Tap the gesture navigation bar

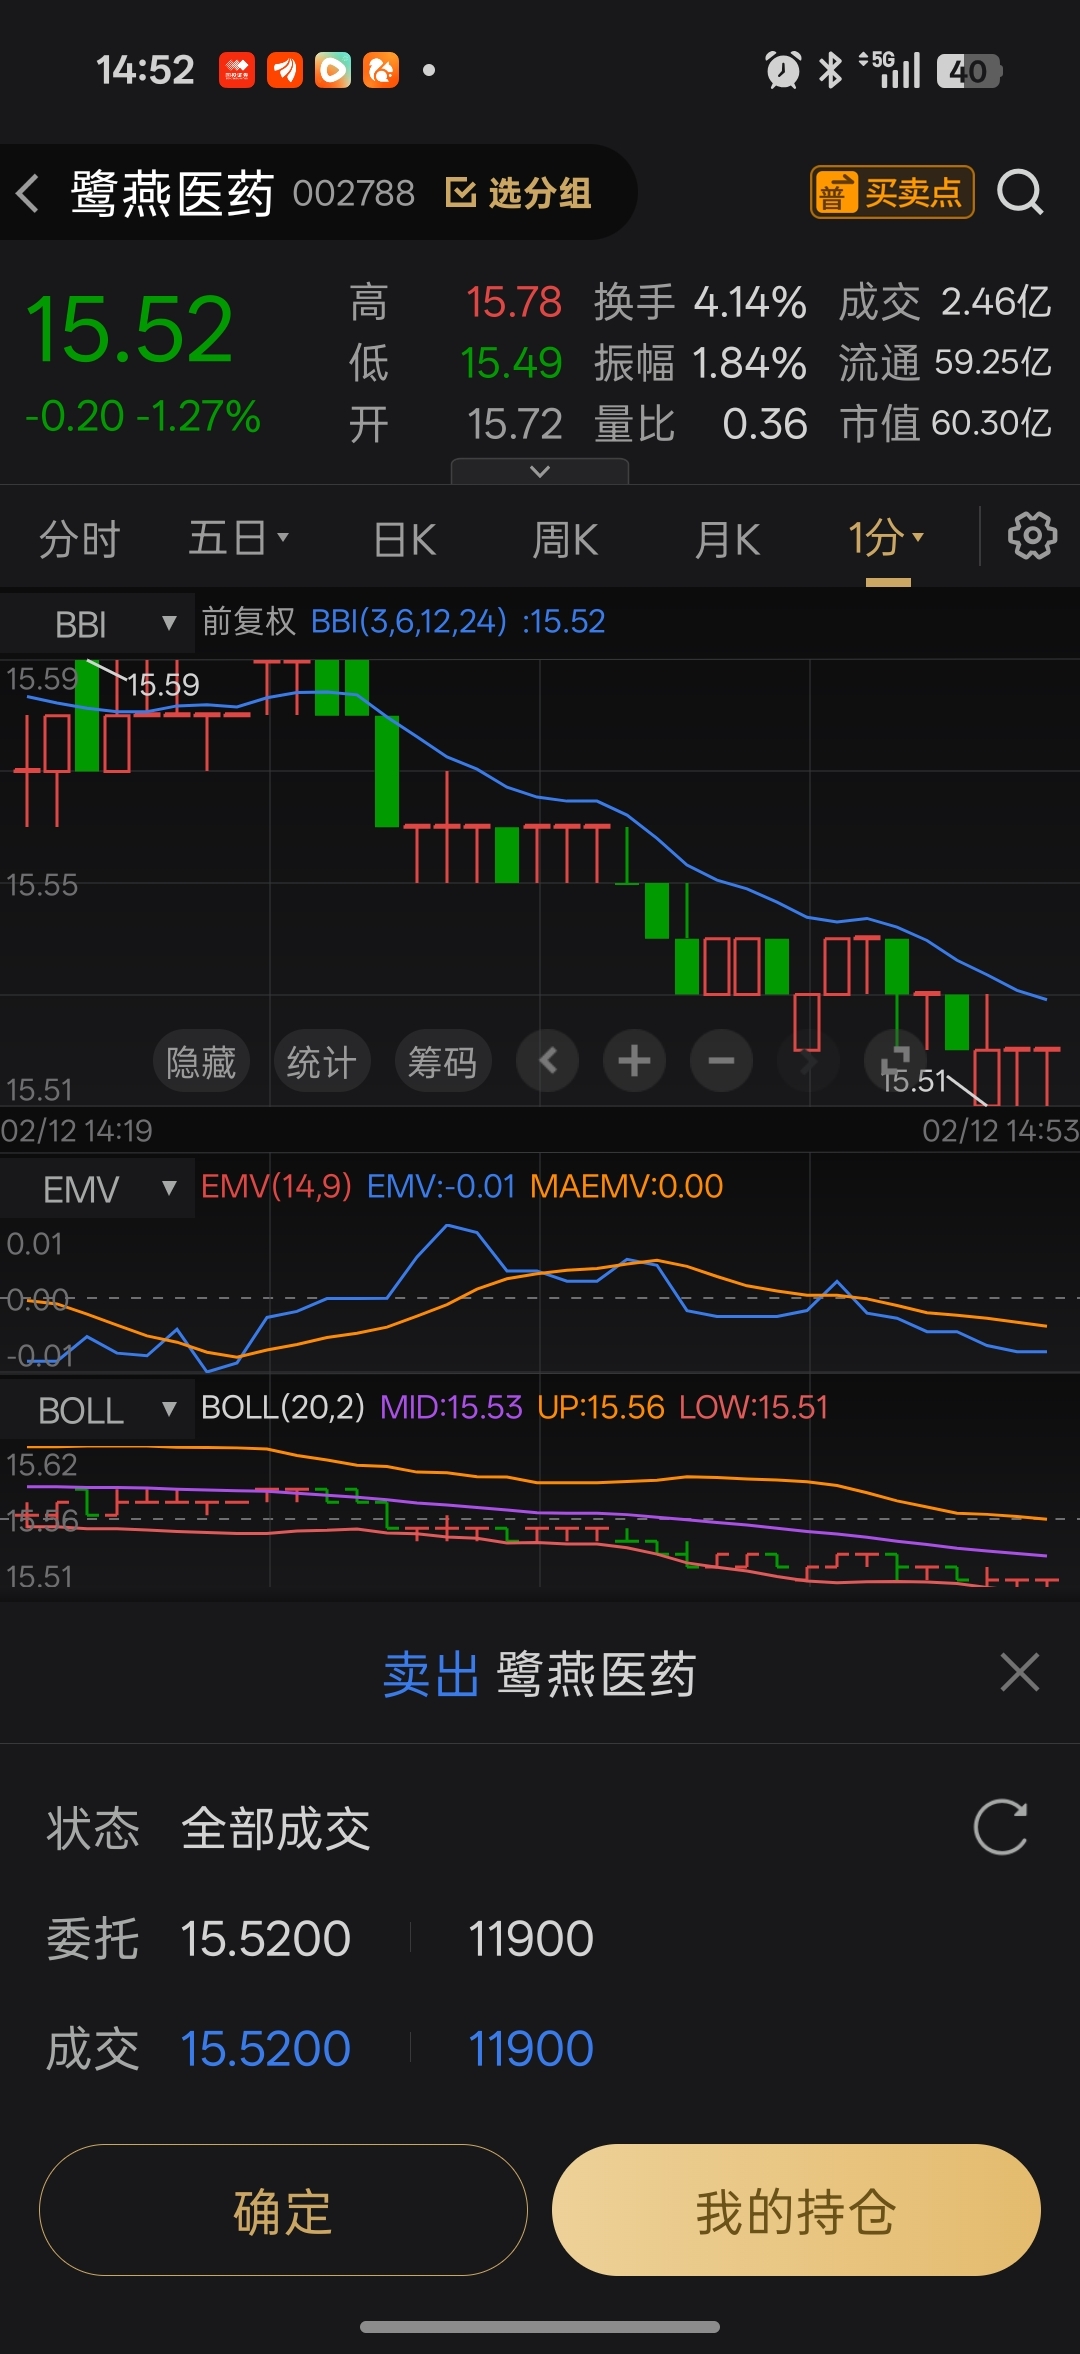[x=540, y=2327]
